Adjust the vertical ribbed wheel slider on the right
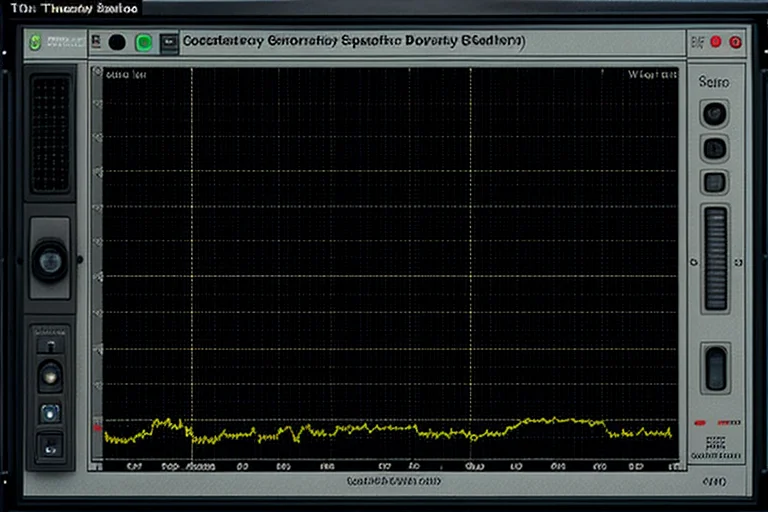The image size is (768, 512). pos(716,258)
